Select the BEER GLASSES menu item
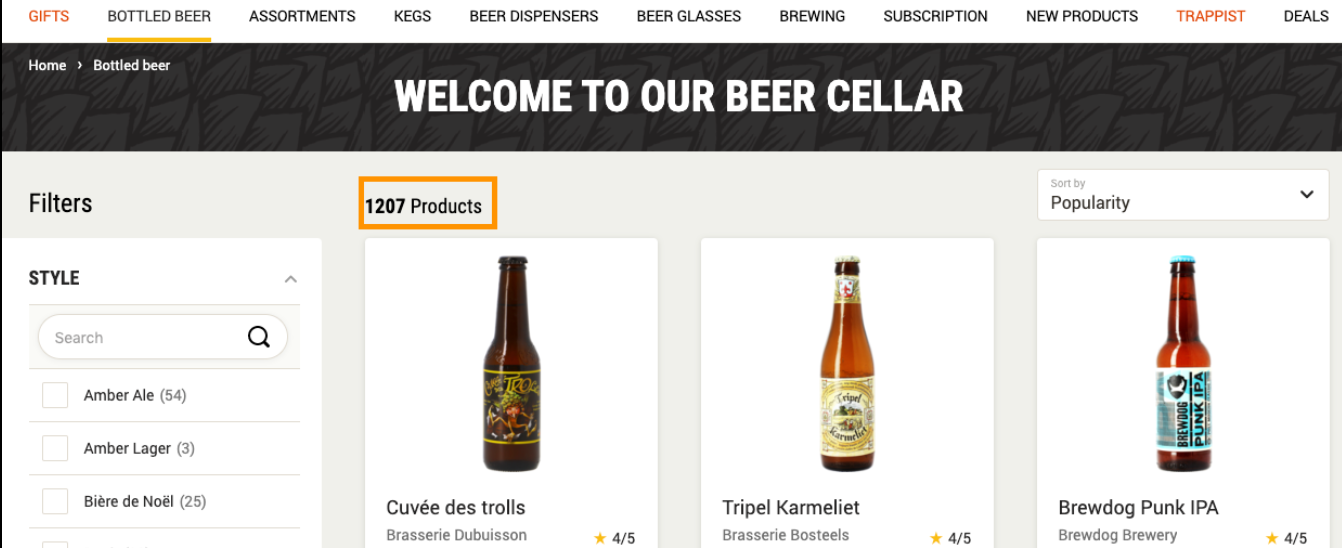Viewport: 1342px width, 548px height. pyautogui.click(x=688, y=16)
